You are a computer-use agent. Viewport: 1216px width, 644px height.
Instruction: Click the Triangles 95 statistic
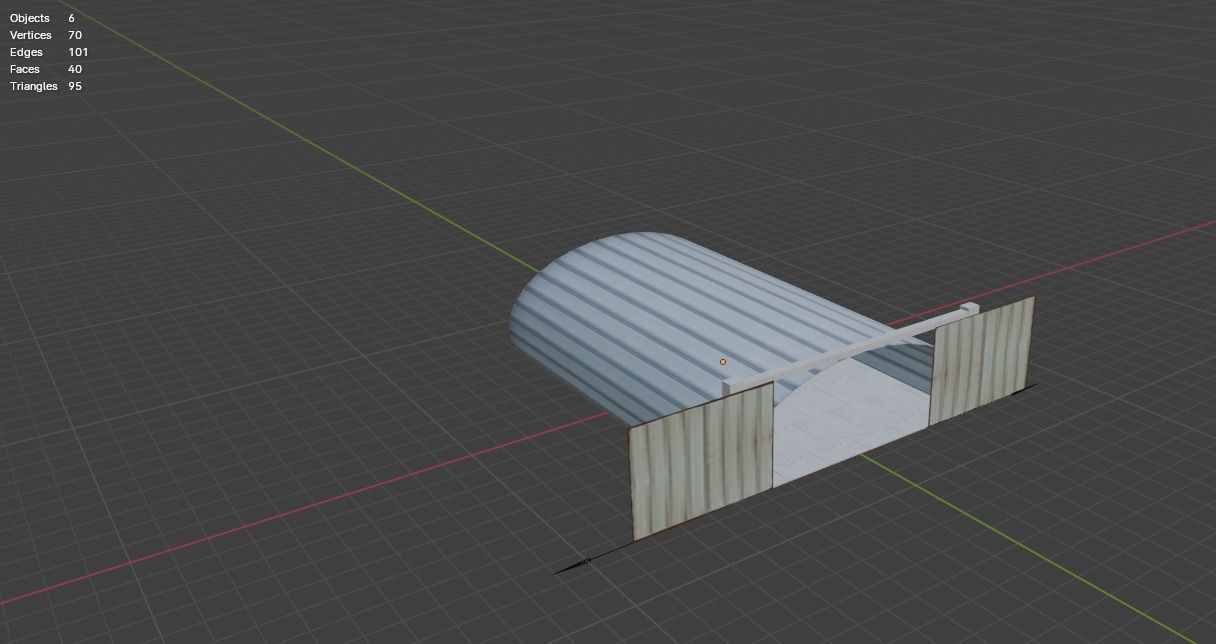[x=46, y=86]
